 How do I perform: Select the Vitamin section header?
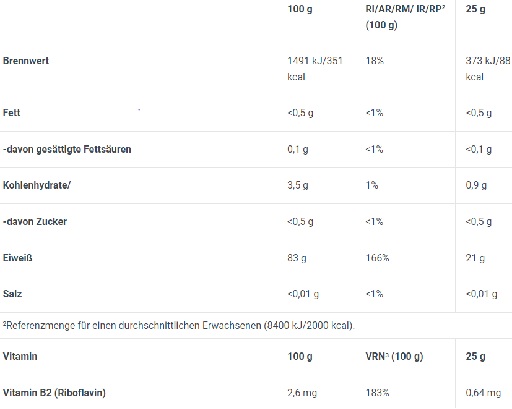point(20,356)
